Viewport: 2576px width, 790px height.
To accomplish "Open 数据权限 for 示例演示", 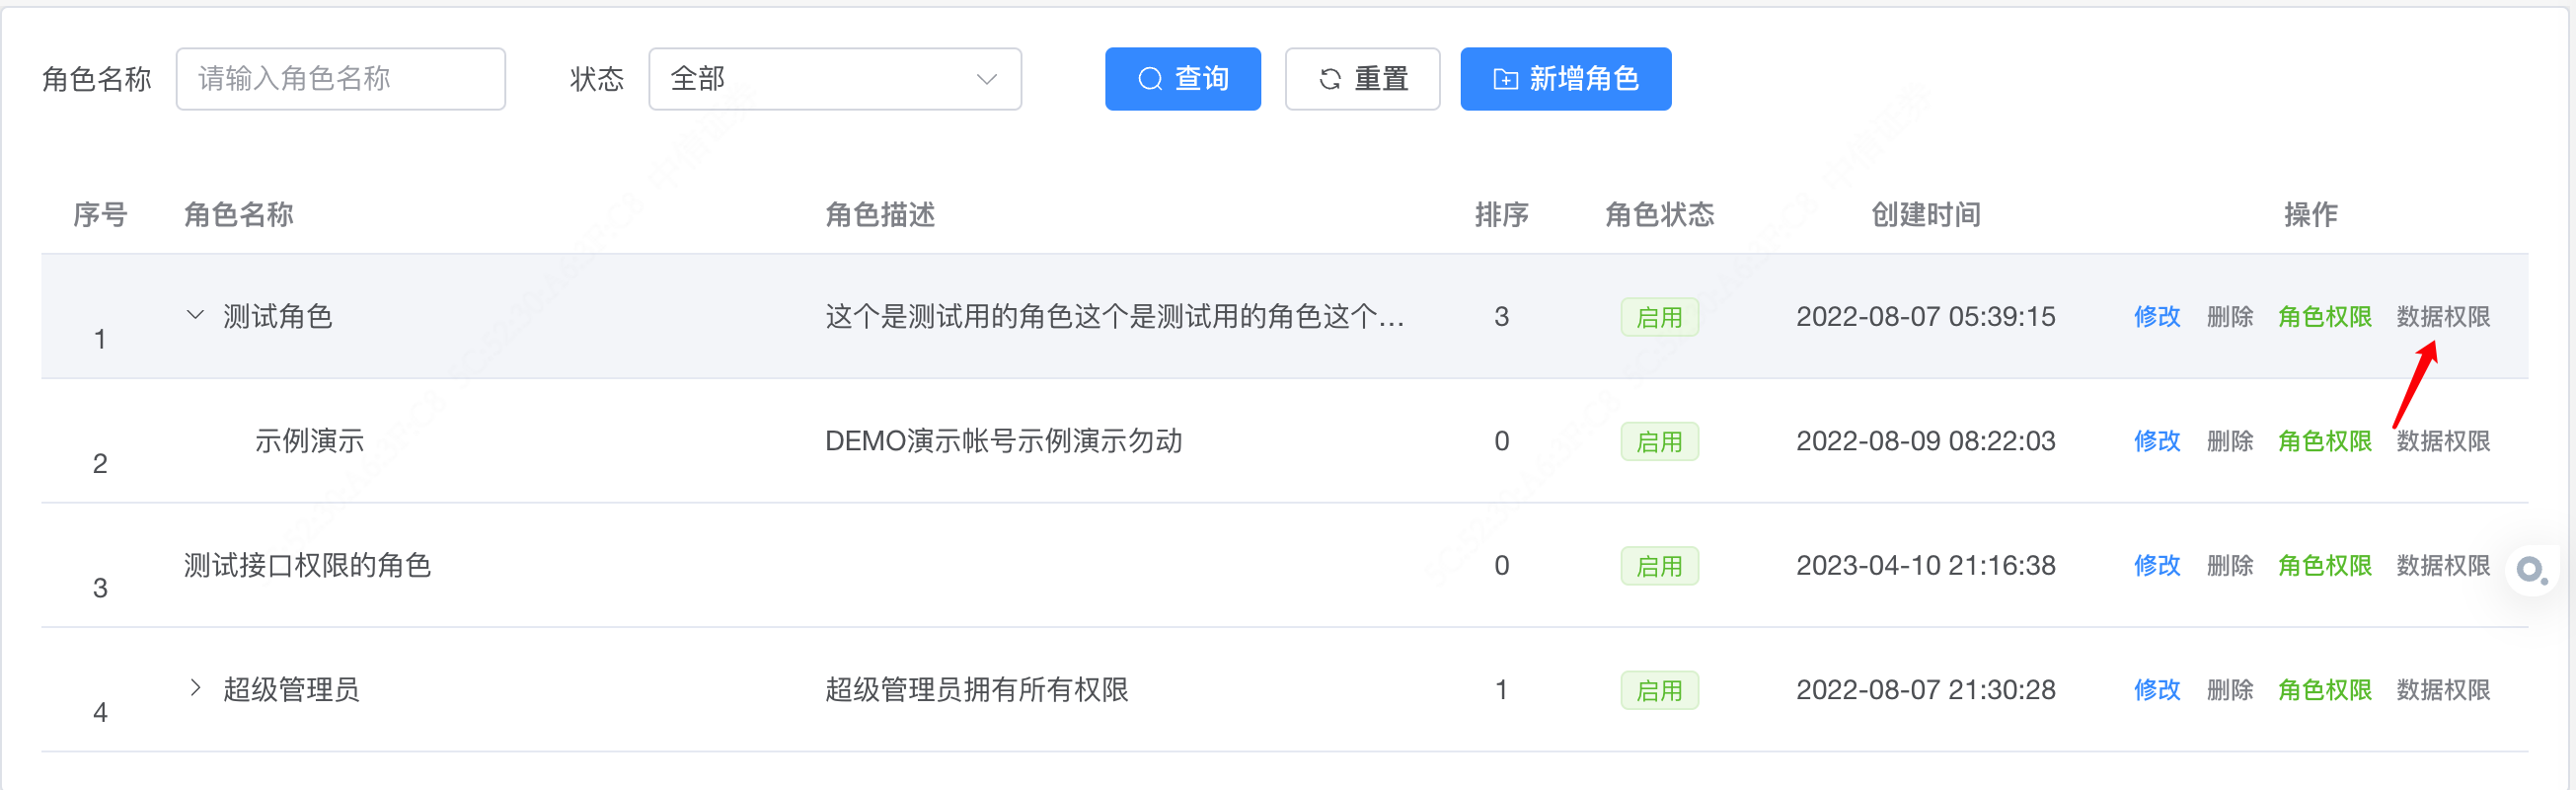I will click(2442, 441).
